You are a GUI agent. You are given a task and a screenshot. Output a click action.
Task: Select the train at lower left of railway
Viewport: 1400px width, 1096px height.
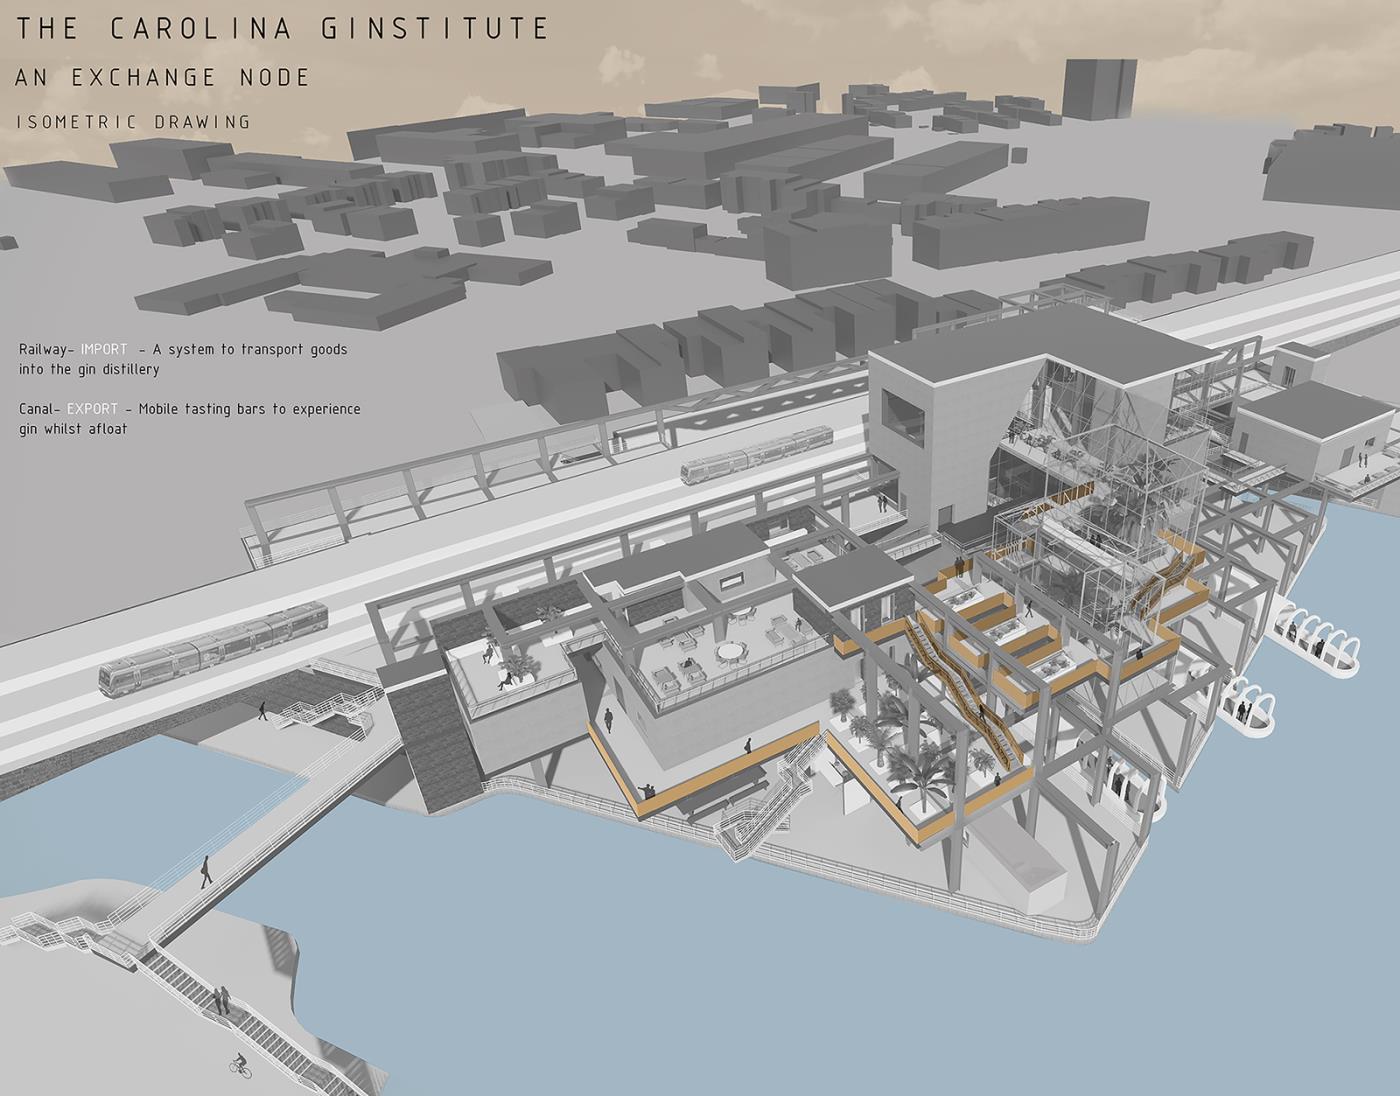pyautogui.click(x=213, y=649)
